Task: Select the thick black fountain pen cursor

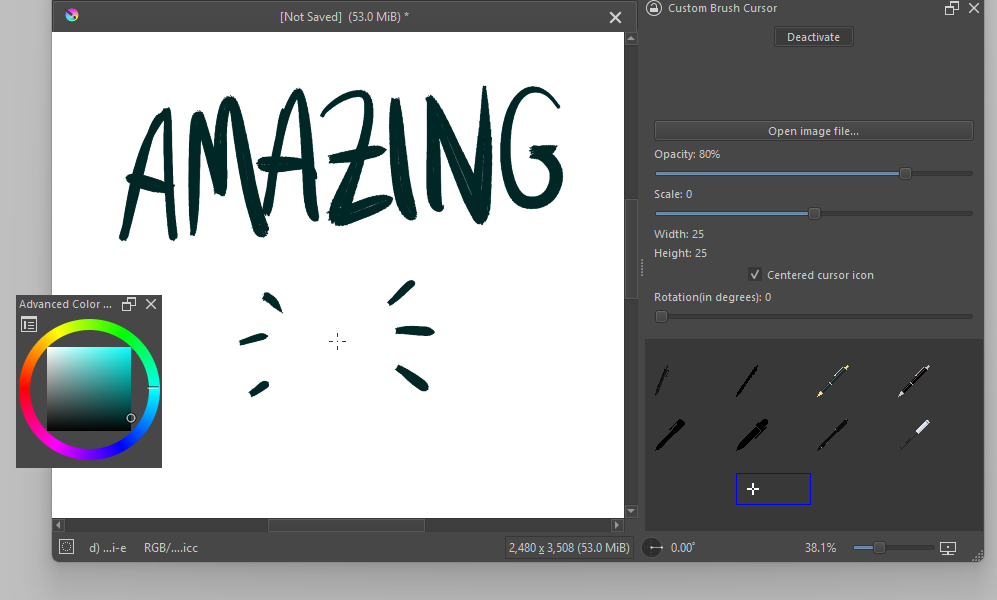Action: [752, 434]
